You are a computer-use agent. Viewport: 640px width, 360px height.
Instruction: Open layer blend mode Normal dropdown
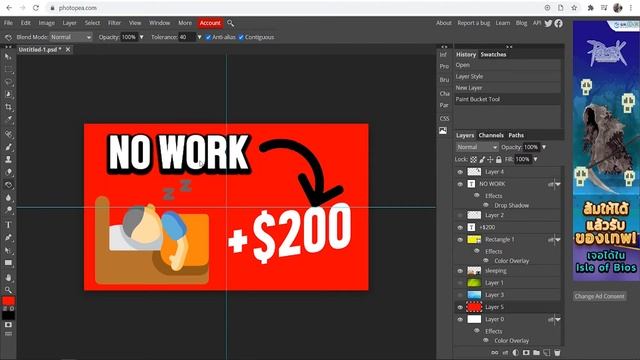[477, 147]
